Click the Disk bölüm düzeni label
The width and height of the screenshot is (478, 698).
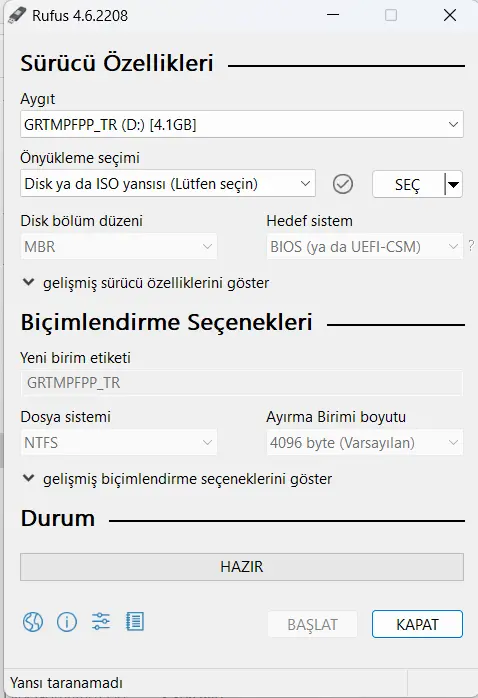click(82, 221)
